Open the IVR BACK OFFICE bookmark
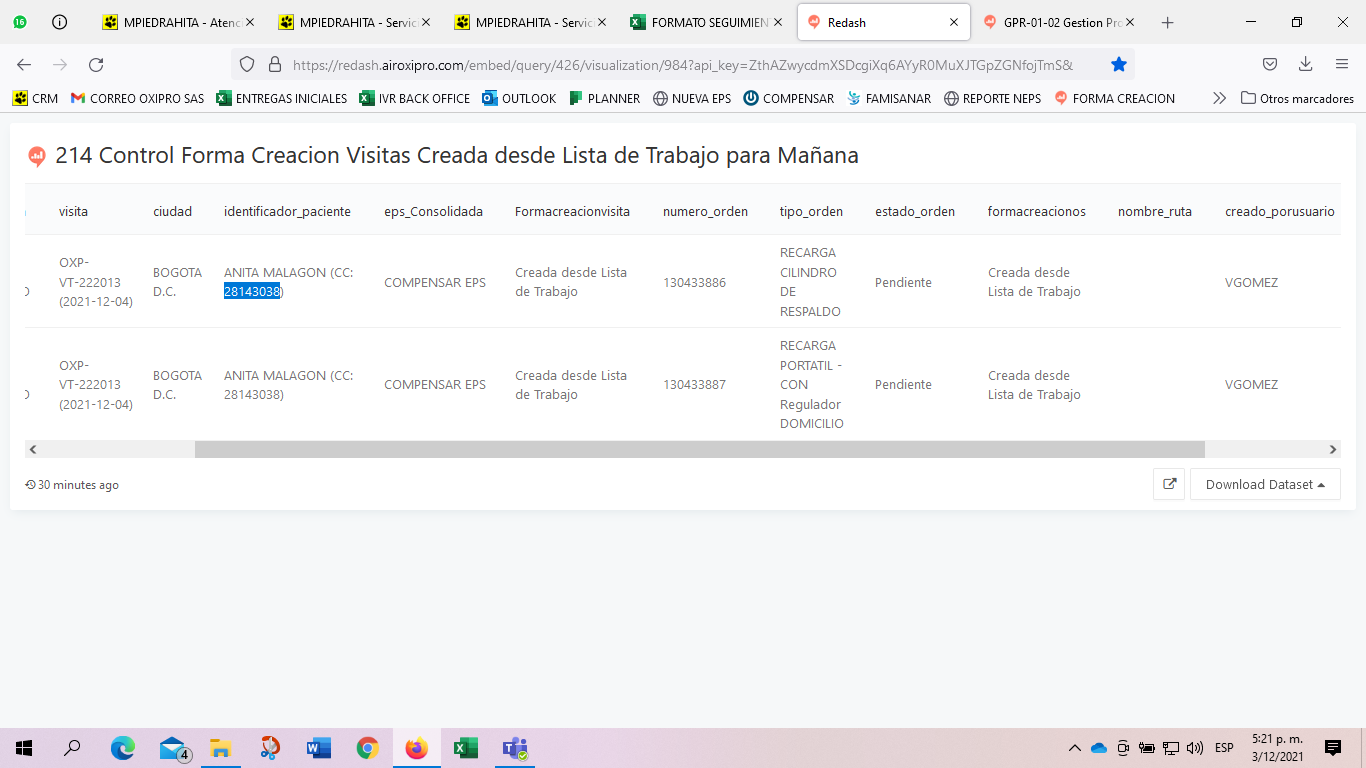 click(x=415, y=98)
